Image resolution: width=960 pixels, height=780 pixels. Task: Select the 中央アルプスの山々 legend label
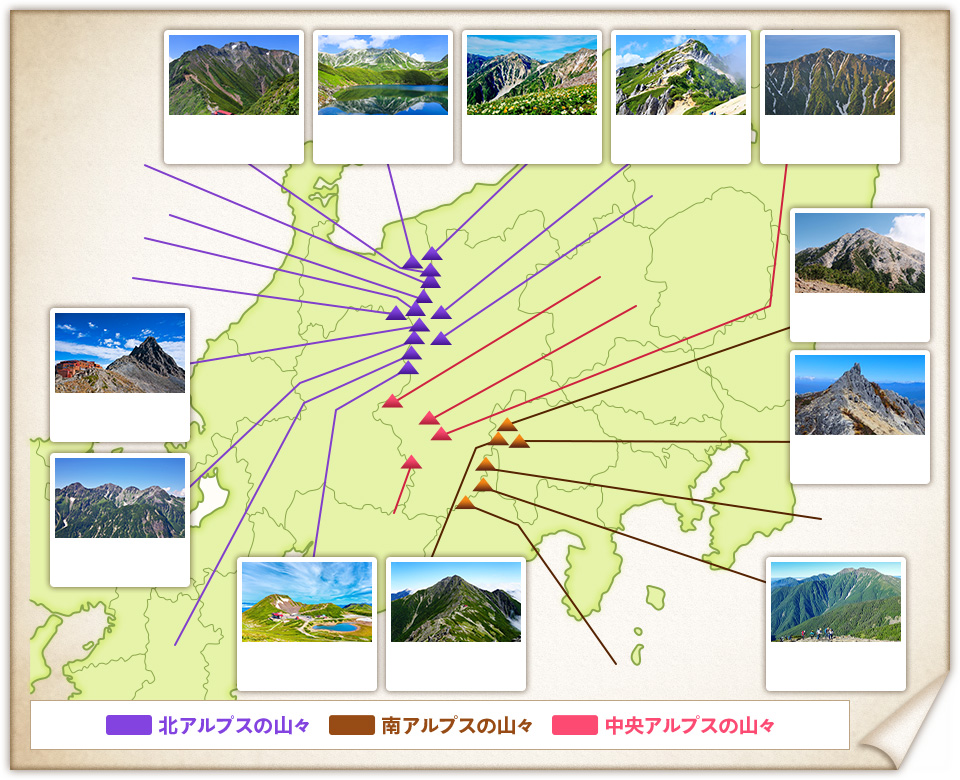(690, 725)
